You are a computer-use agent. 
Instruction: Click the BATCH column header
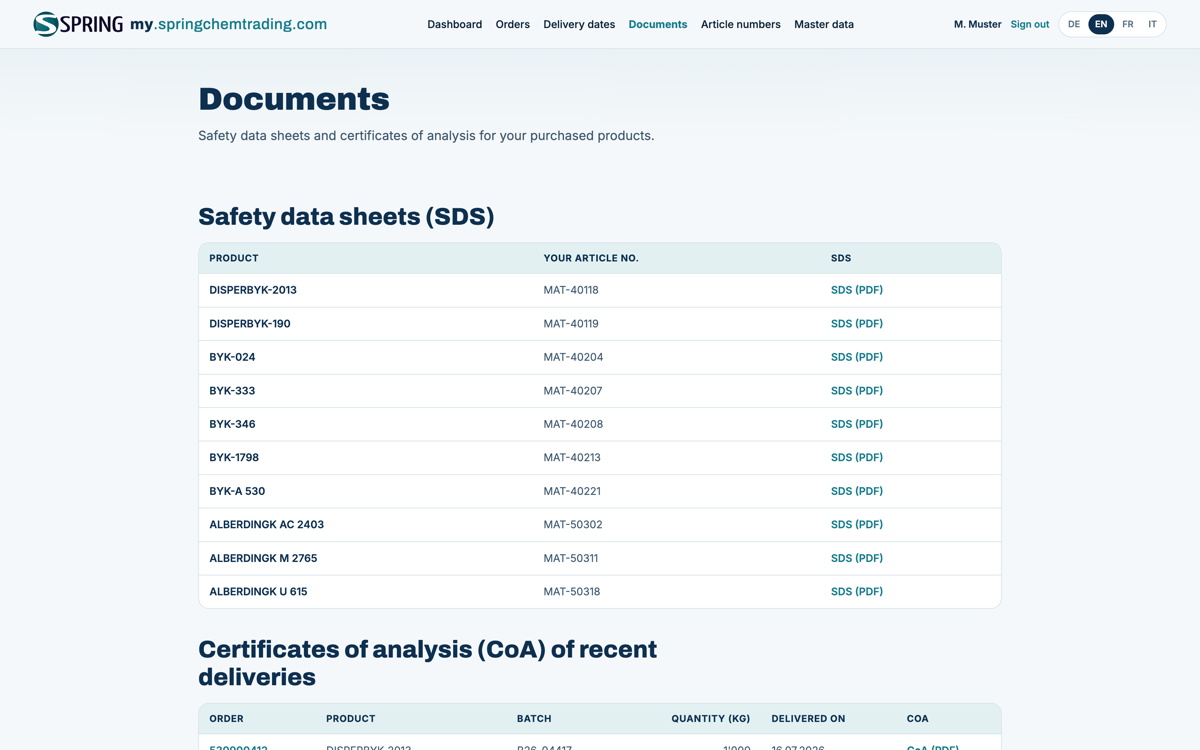pyautogui.click(x=534, y=719)
